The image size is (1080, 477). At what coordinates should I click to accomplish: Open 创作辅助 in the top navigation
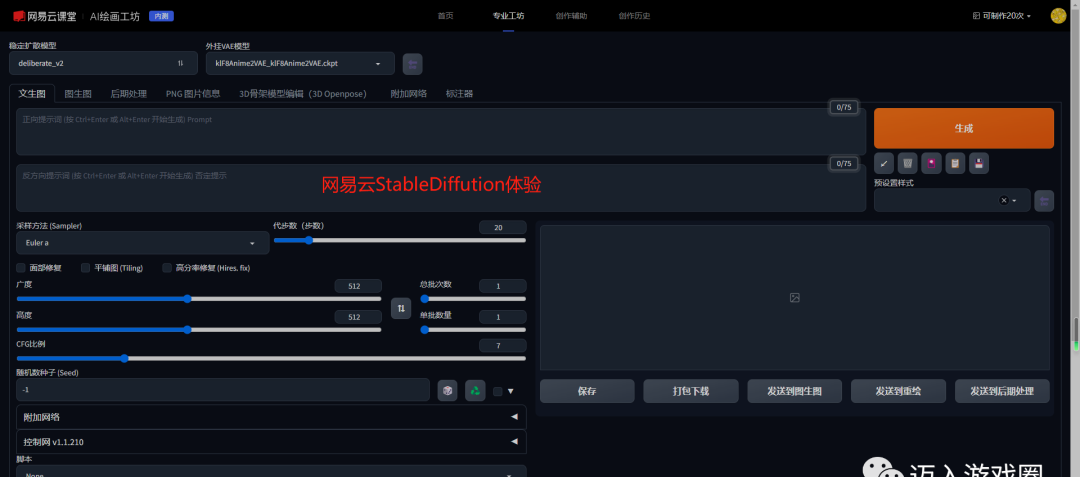click(572, 16)
